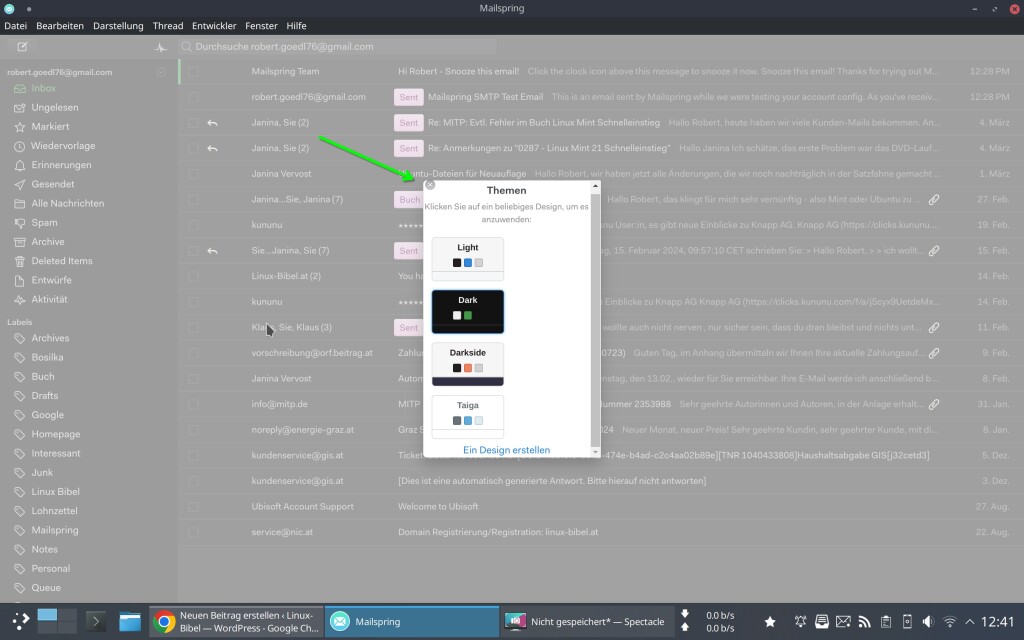
Task: Select the Mailspring label
Action: click(55, 530)
